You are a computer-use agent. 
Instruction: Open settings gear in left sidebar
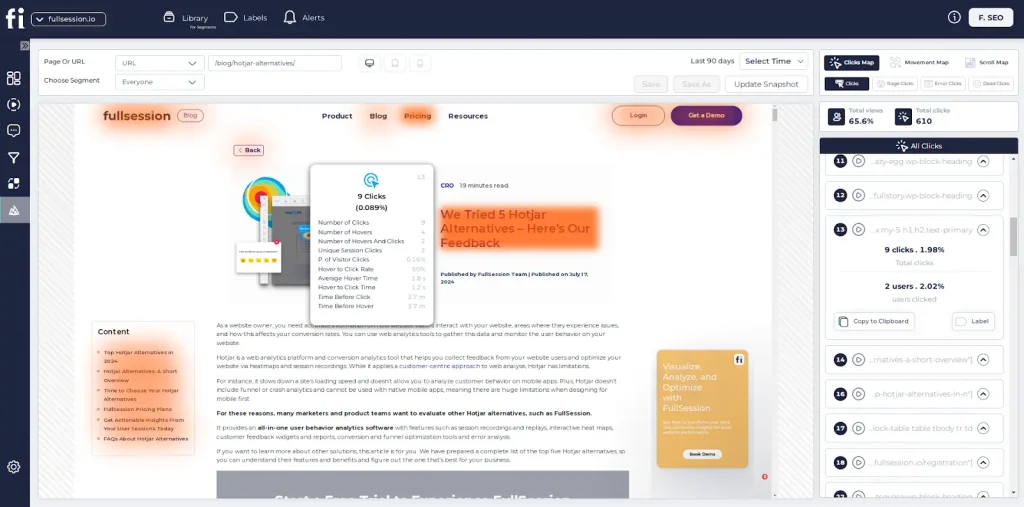(14, 466)
